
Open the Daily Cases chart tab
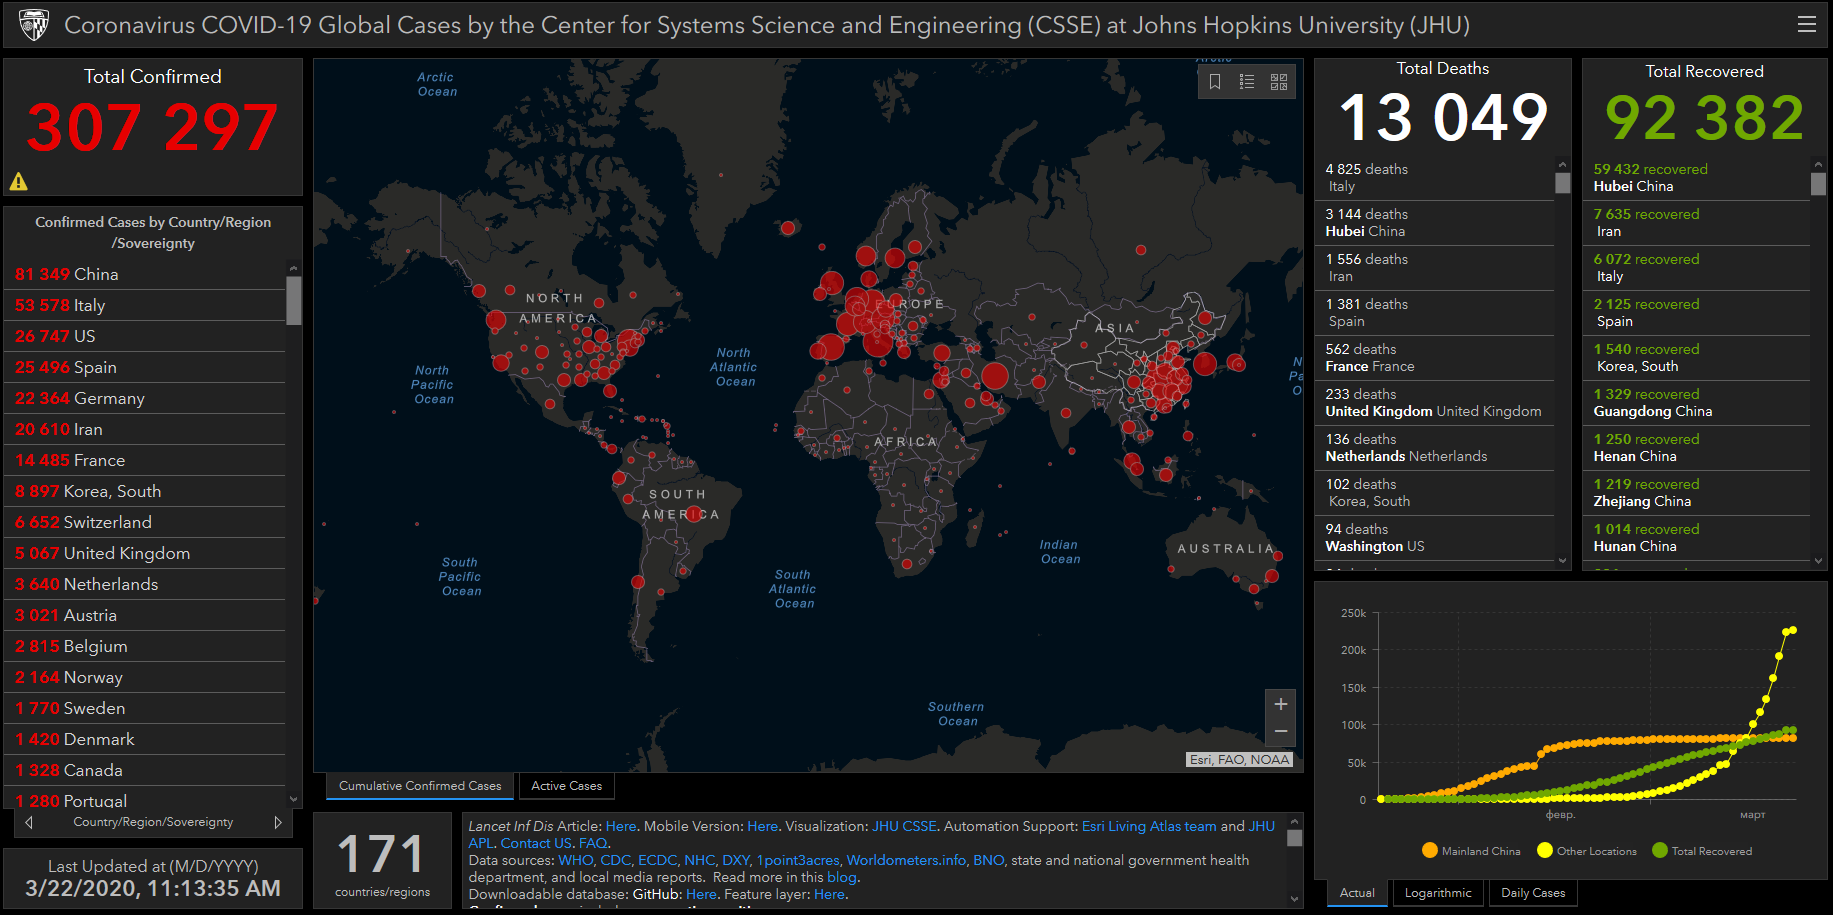(1532, 893)
